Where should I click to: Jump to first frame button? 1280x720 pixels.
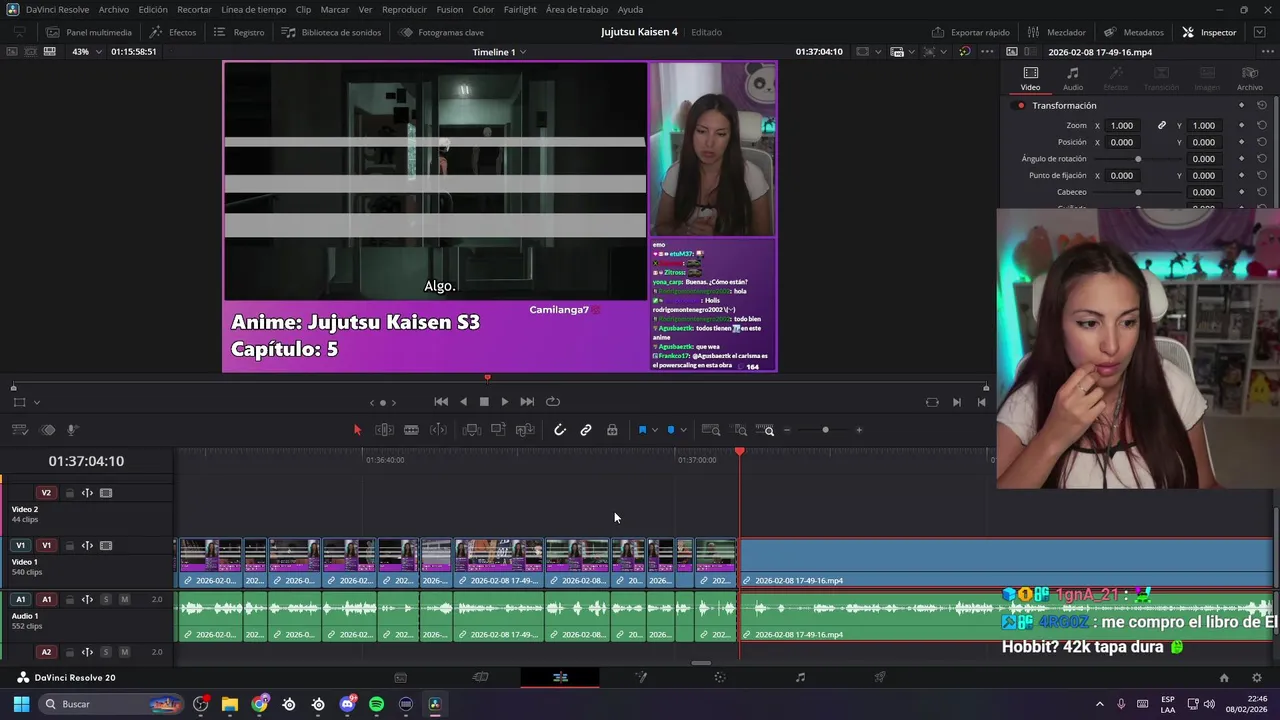(441, 402)
